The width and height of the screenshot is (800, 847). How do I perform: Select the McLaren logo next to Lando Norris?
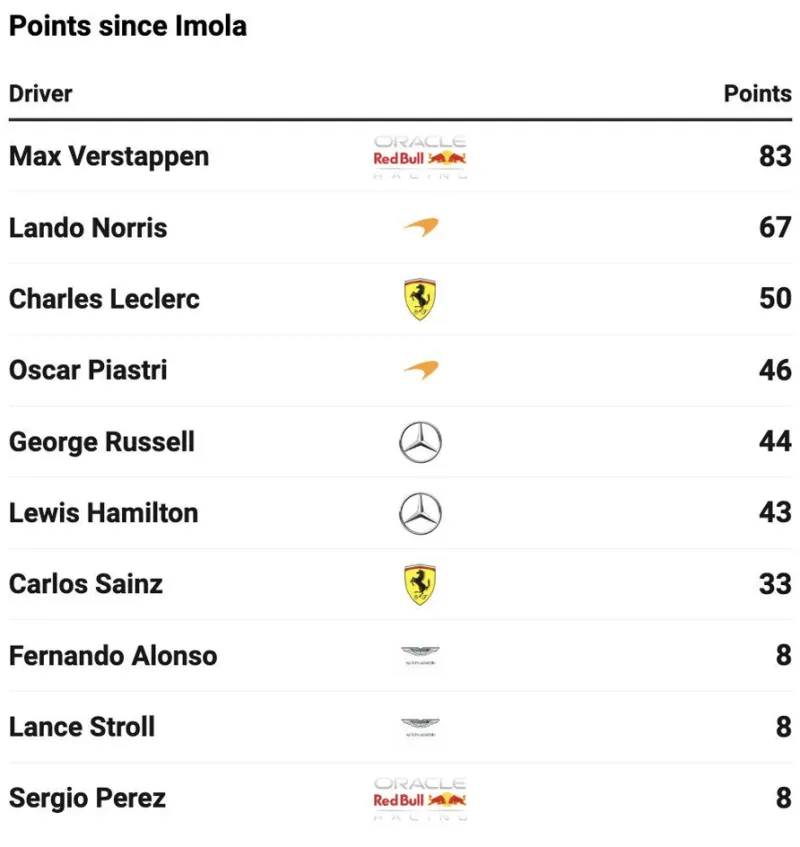pyautogui.click(x=420, y=228)
